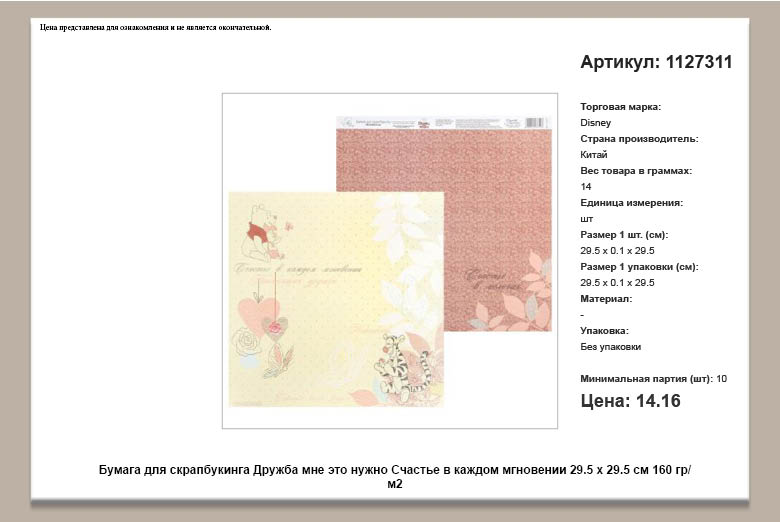Click the scrapbooking paper product image
Viewport: 780px width, 522px height.
pyautogui.click(x=390, y=261)
